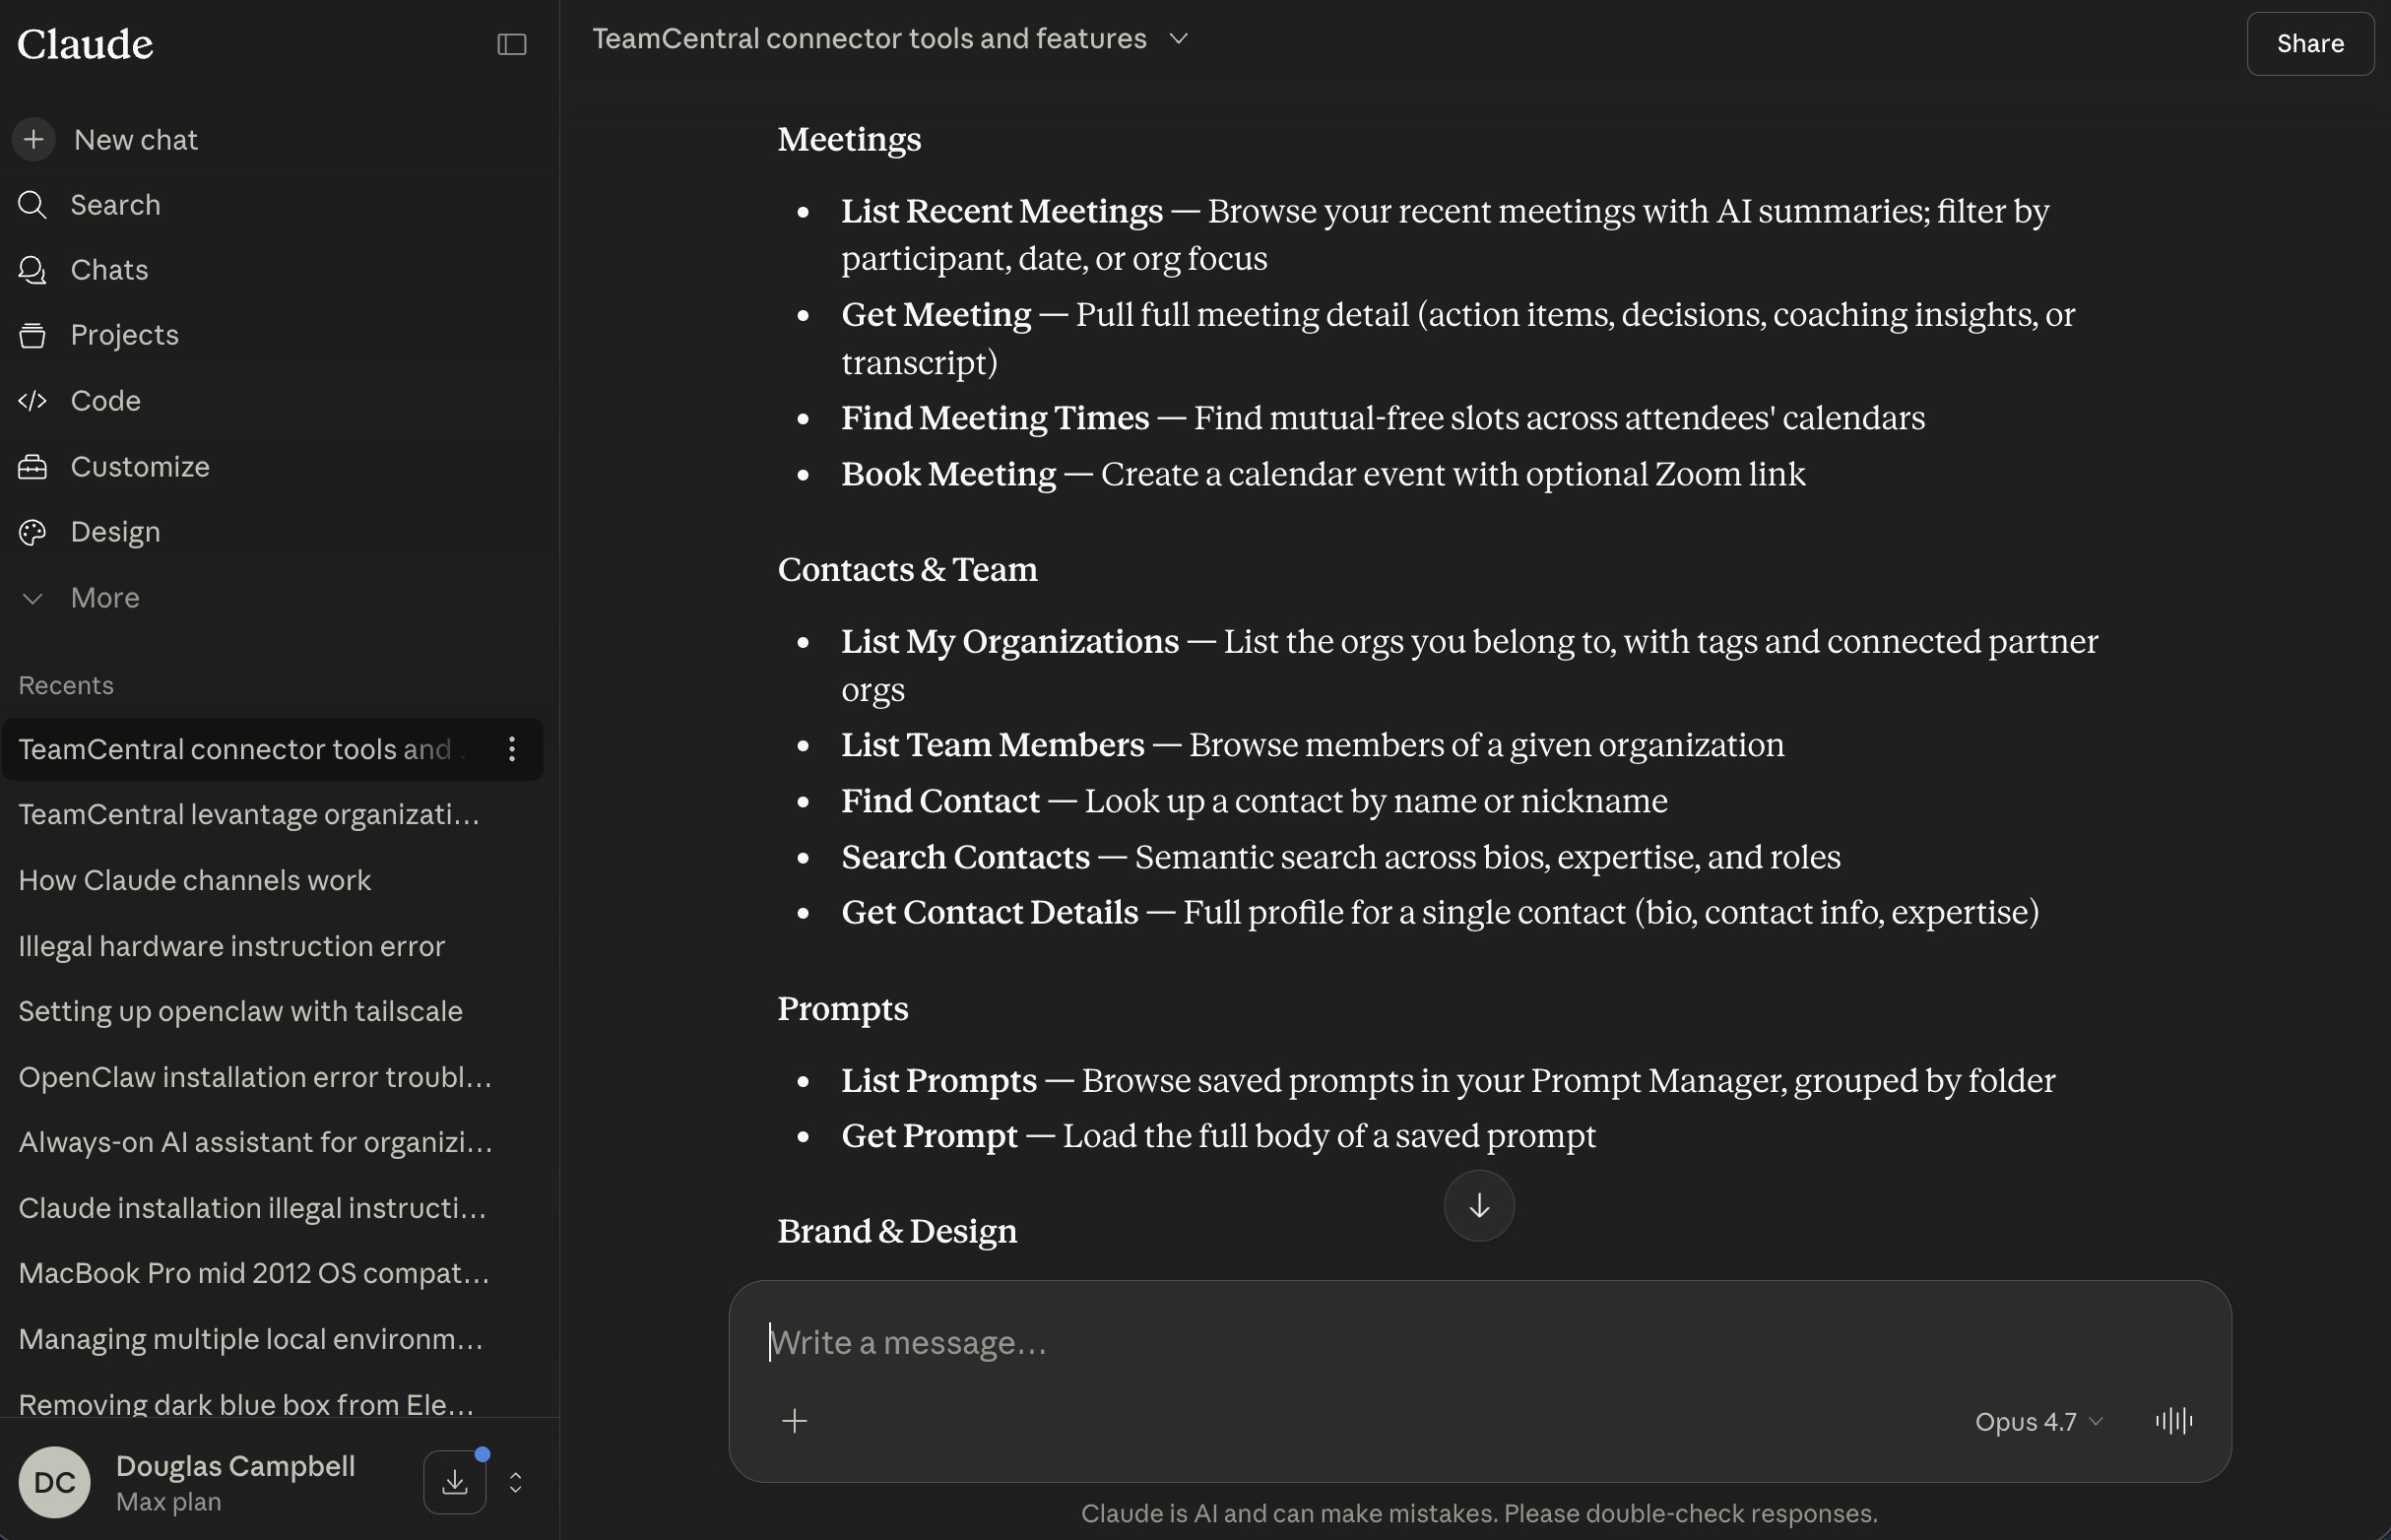The image size is (2391, 1540).
Task: Click the Write a message input field
Action: [x=1479, y=1342]
